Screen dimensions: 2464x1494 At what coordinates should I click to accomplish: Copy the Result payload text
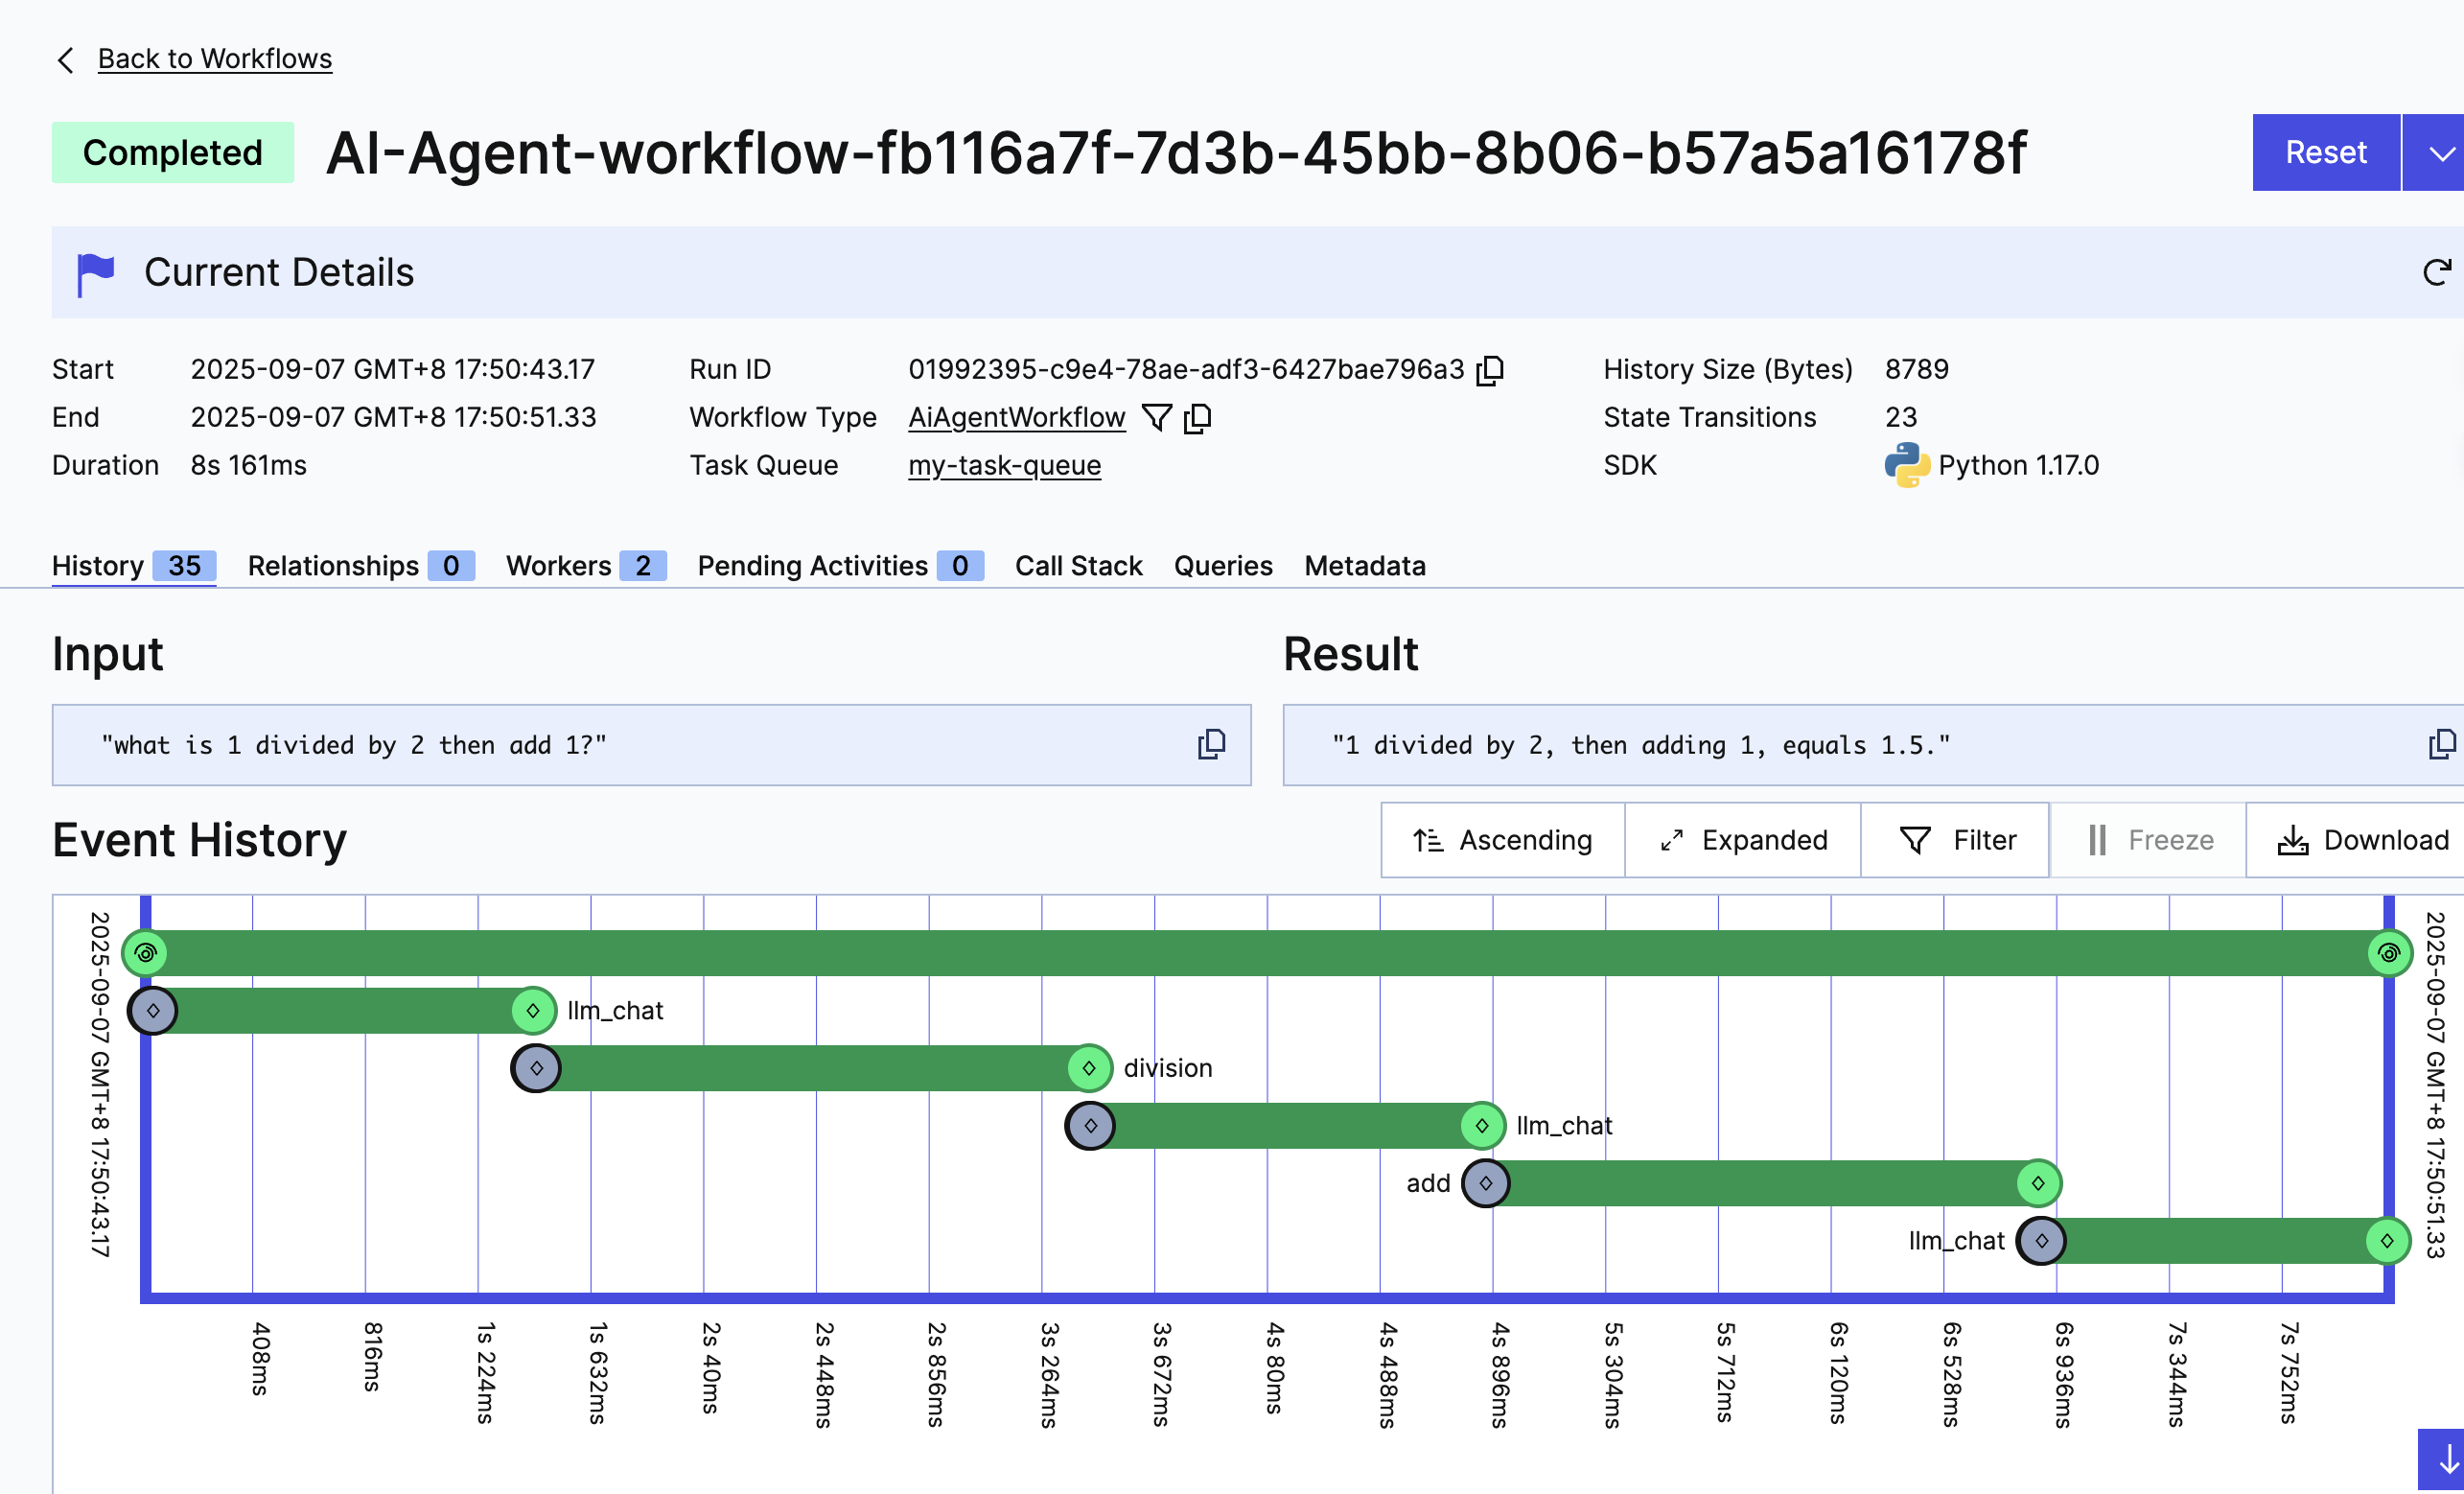(x=2441, y=744)
